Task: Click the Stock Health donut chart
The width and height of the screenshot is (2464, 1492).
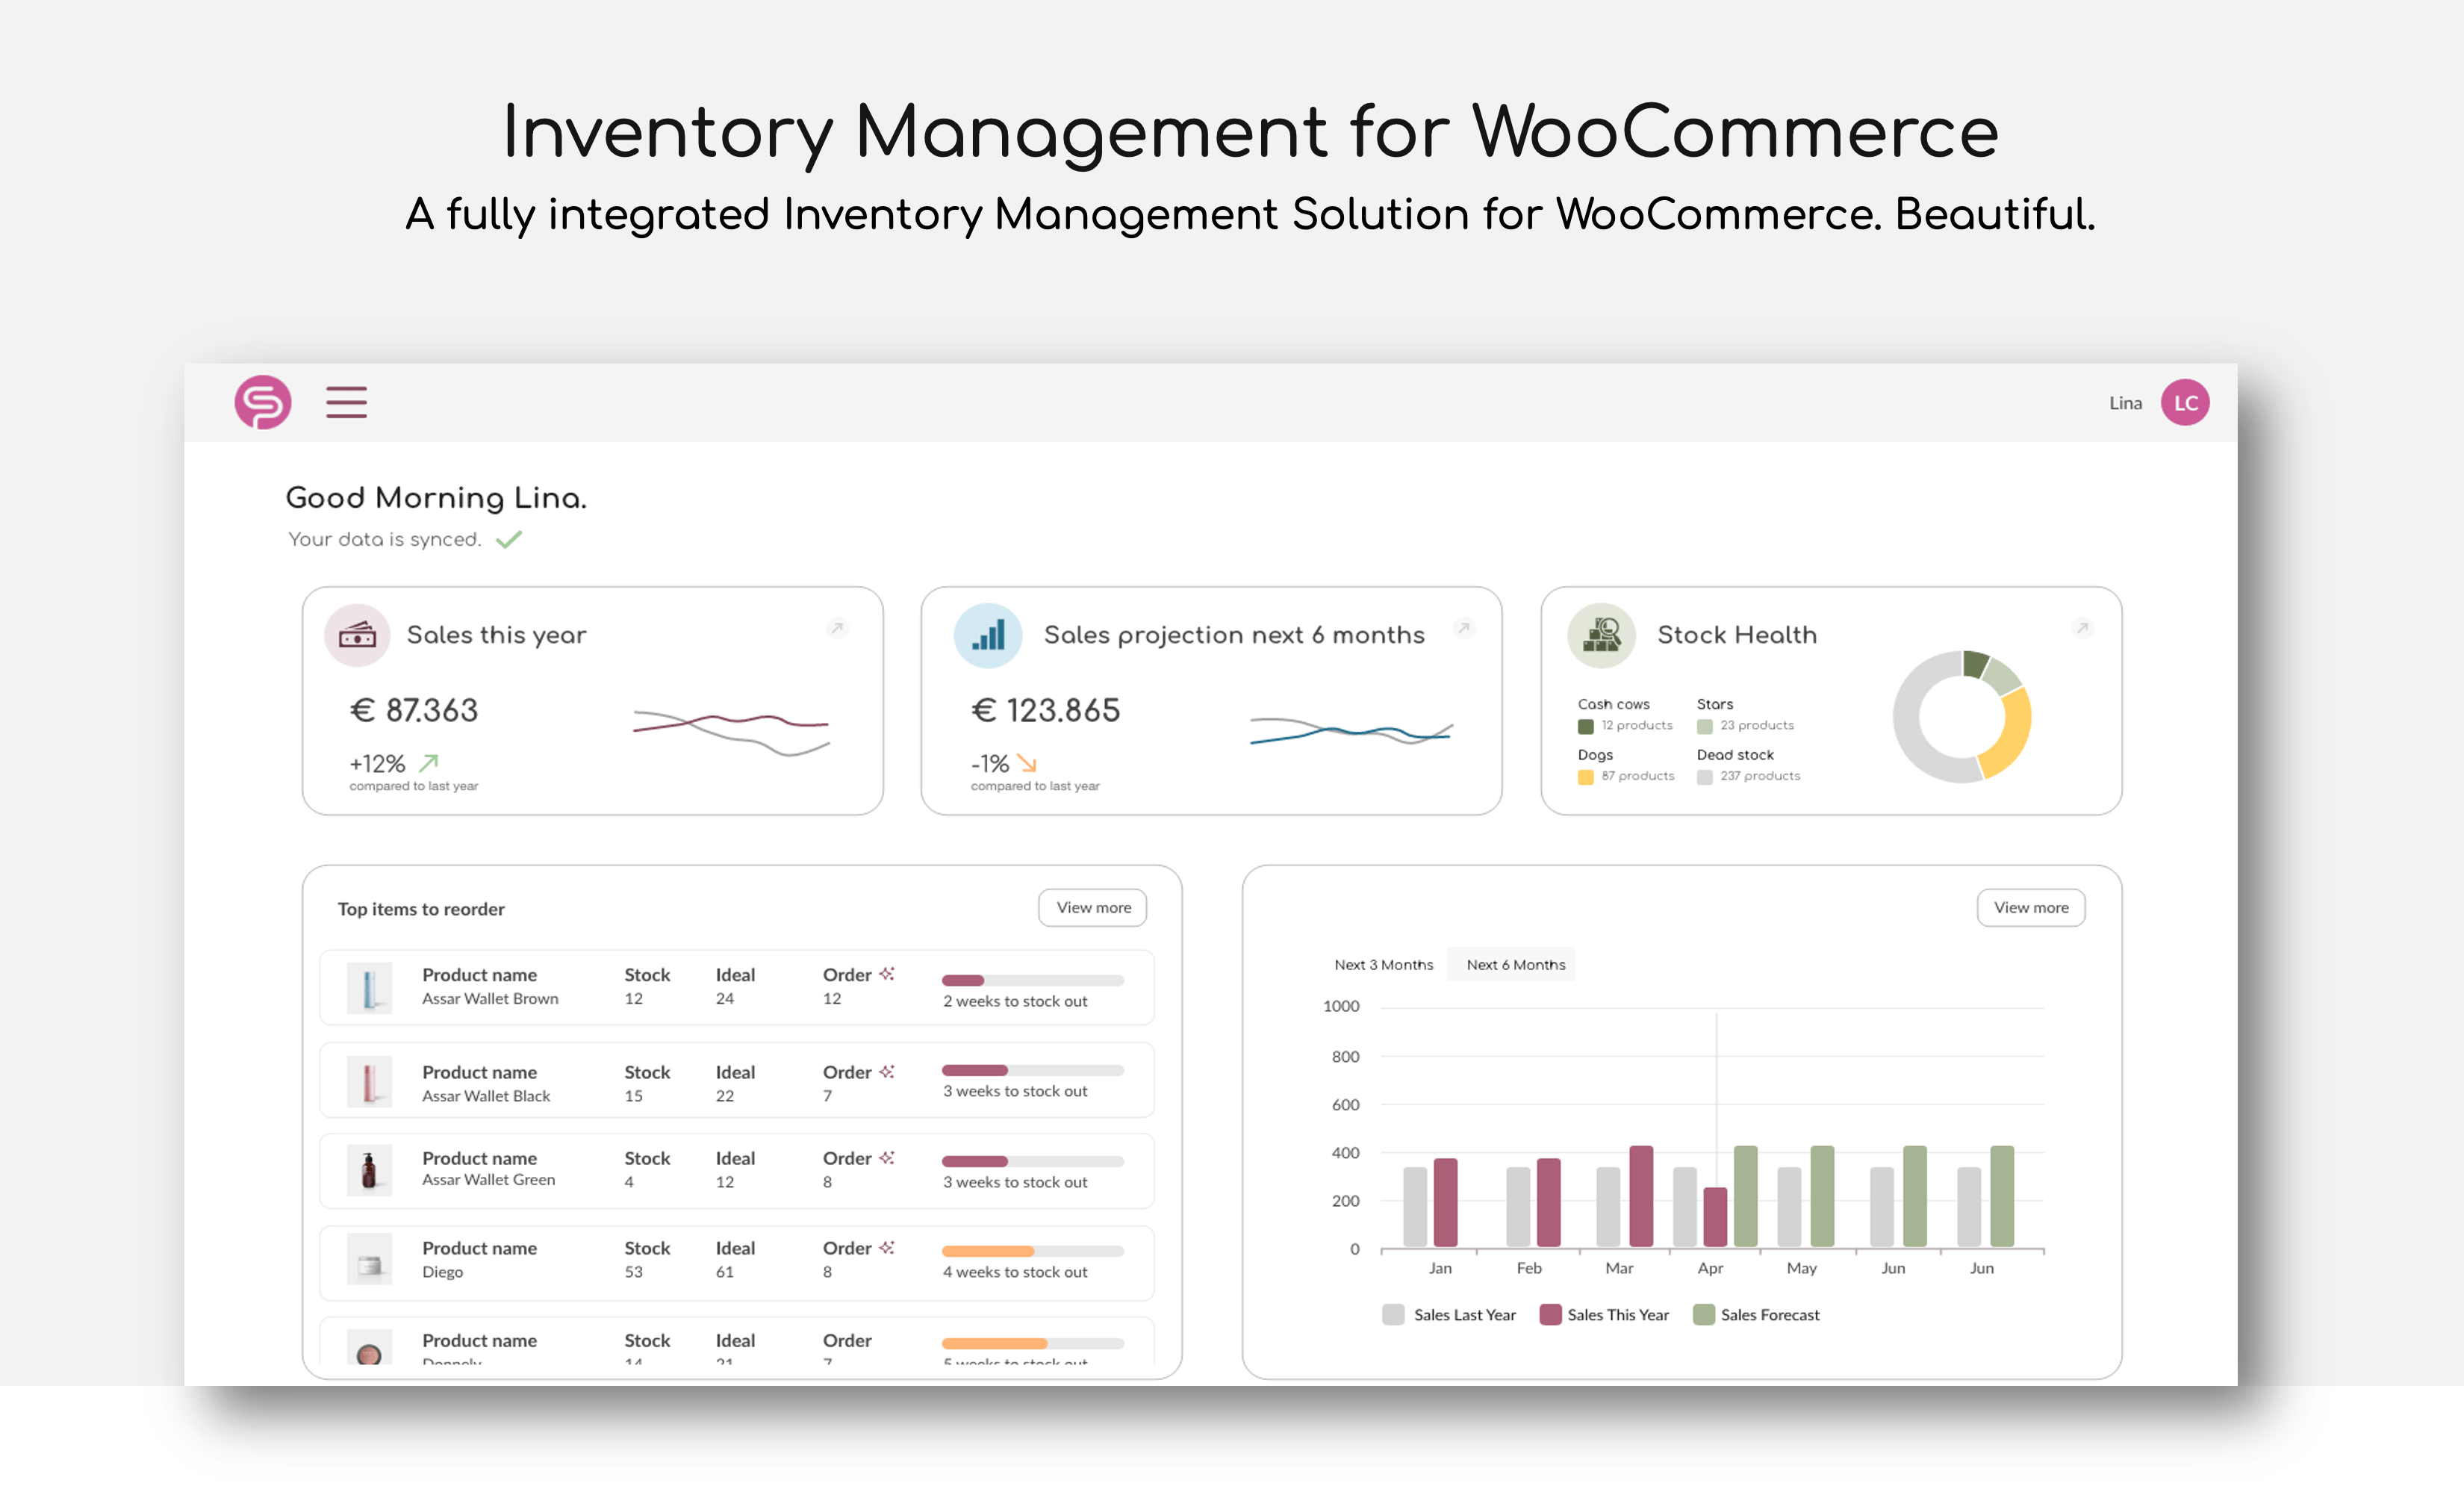Action: point(1962,717)
